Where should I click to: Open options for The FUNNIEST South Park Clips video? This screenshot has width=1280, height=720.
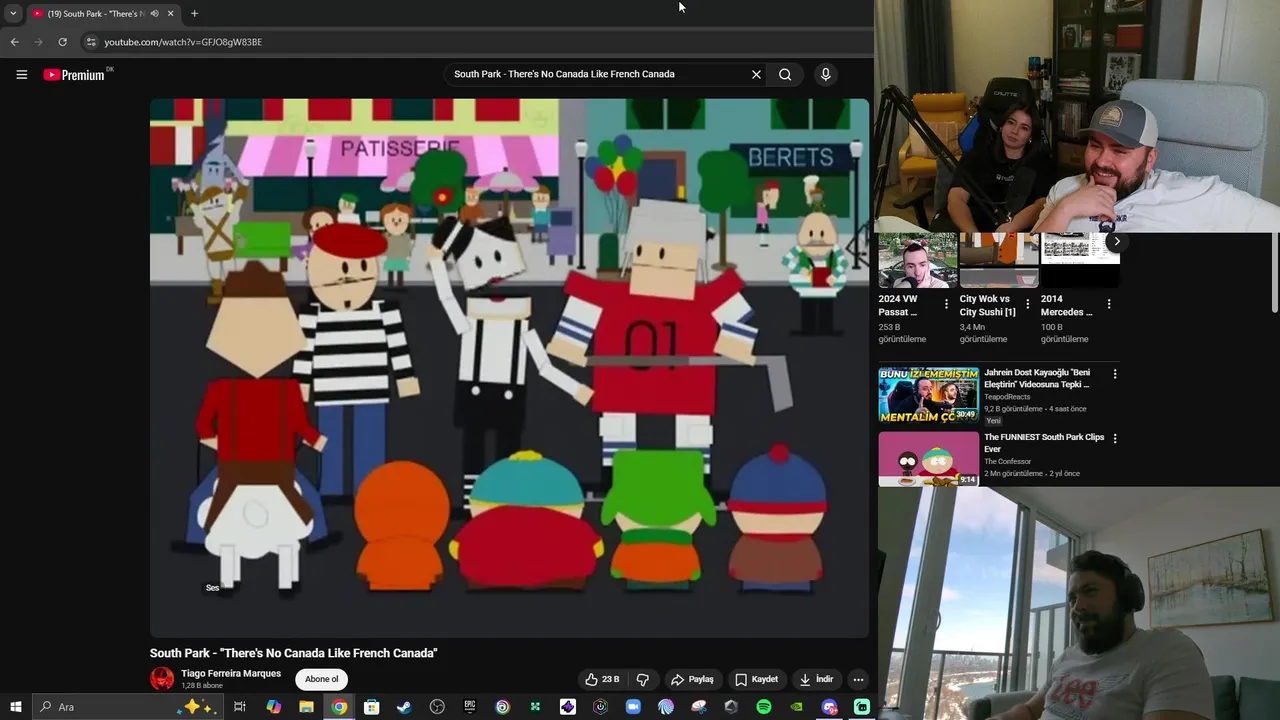click(x=1115, y=438)
